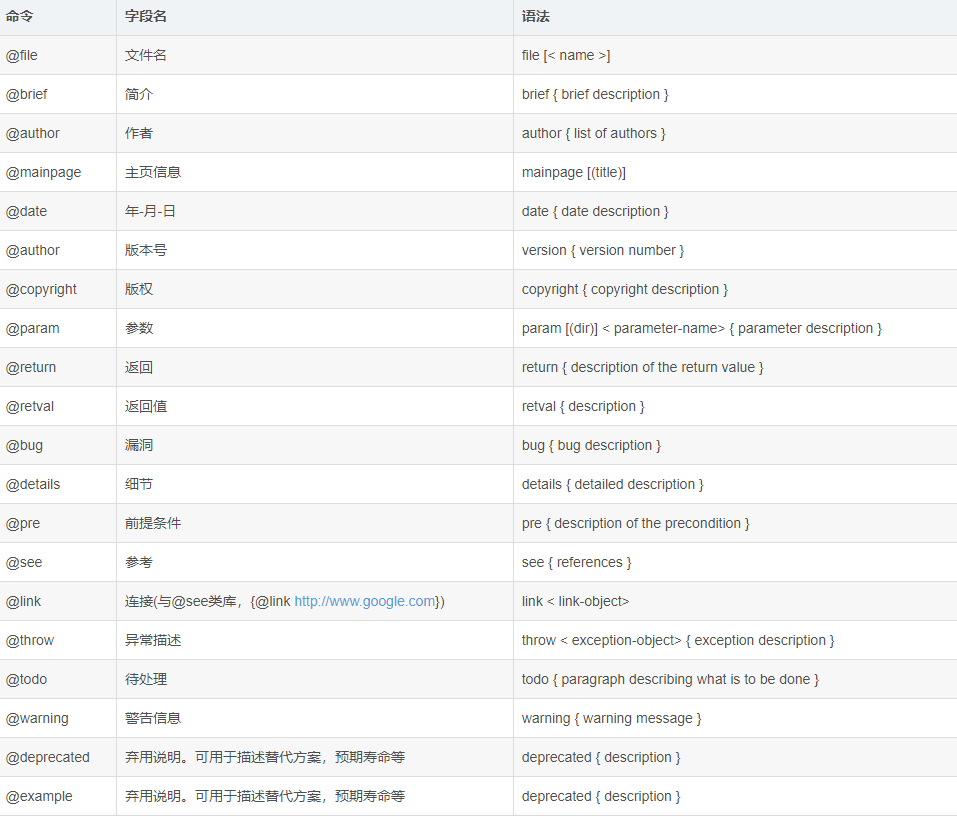The height and width of the screenshot is (816, 957).
Task: Click the @retval command cell
Action: point(28,406)
